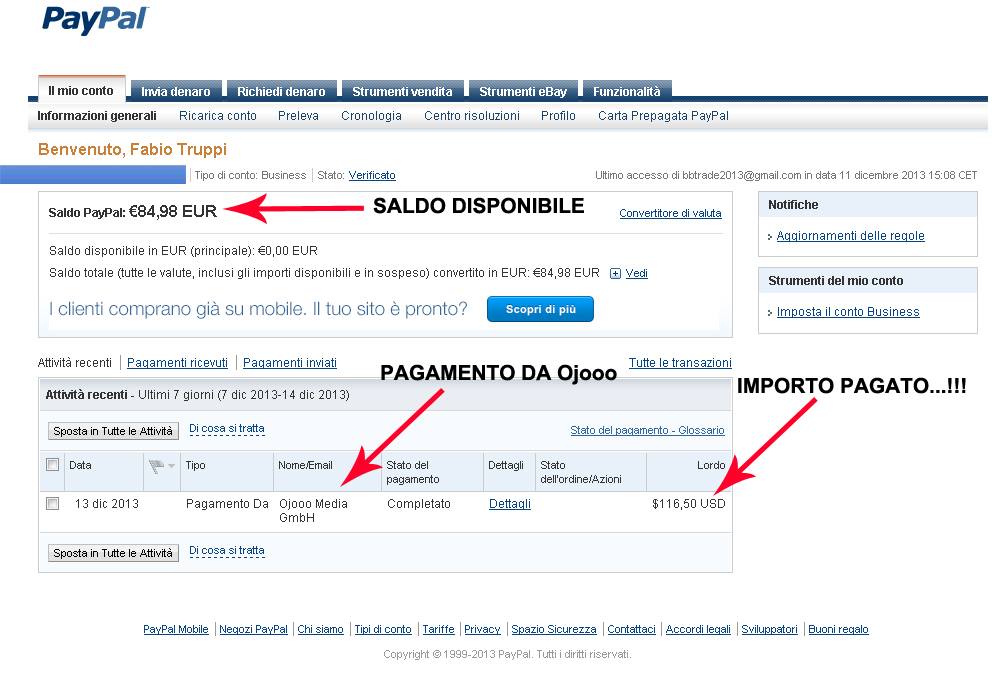Image resolution: width=992 pixels, height=673 pixels.
Task: Tick the checkbox for 13 dic 2013 payment
Action: point(53,504)
